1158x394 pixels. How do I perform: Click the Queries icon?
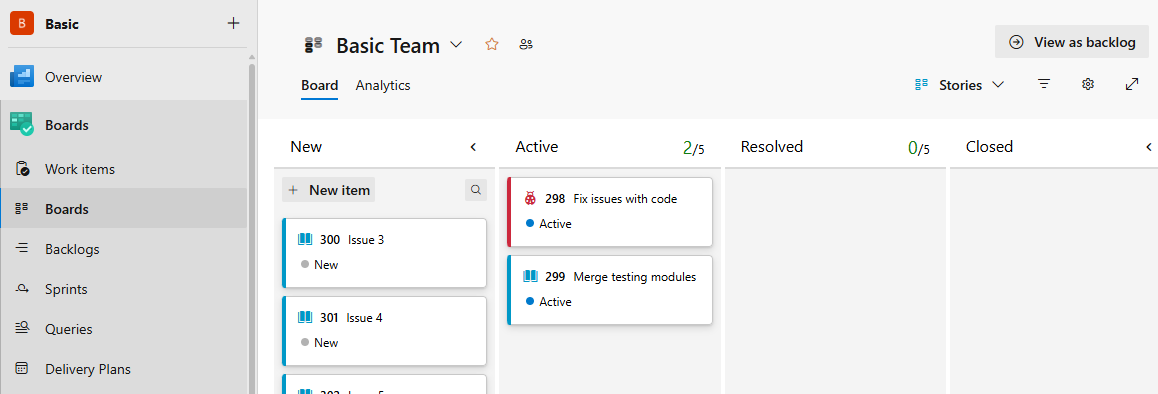pyautogui.click(x=22, y=328)
